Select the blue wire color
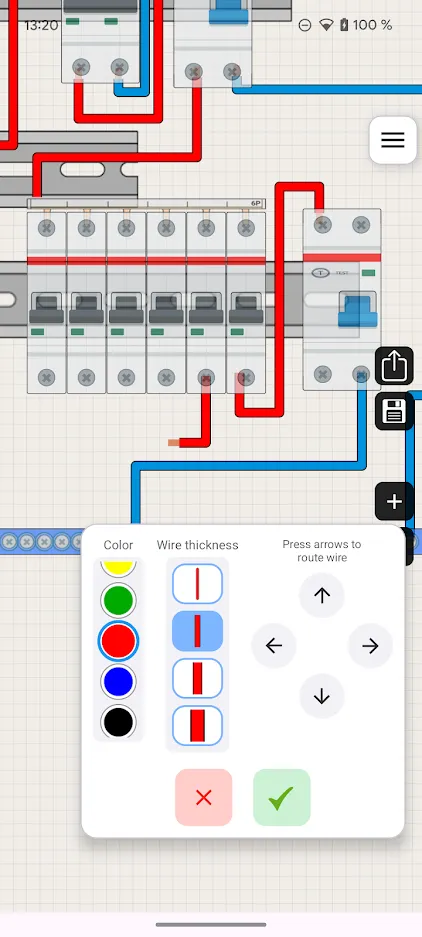Viewport: 422px width, 937px height. (118, 681)
